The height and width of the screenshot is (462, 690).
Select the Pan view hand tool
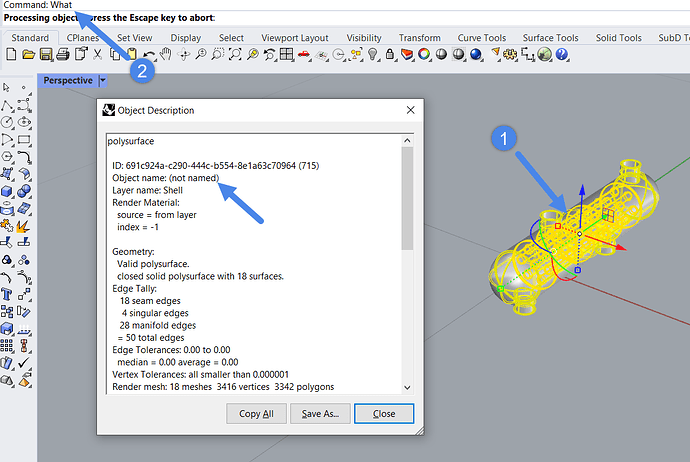click(166, 54)
